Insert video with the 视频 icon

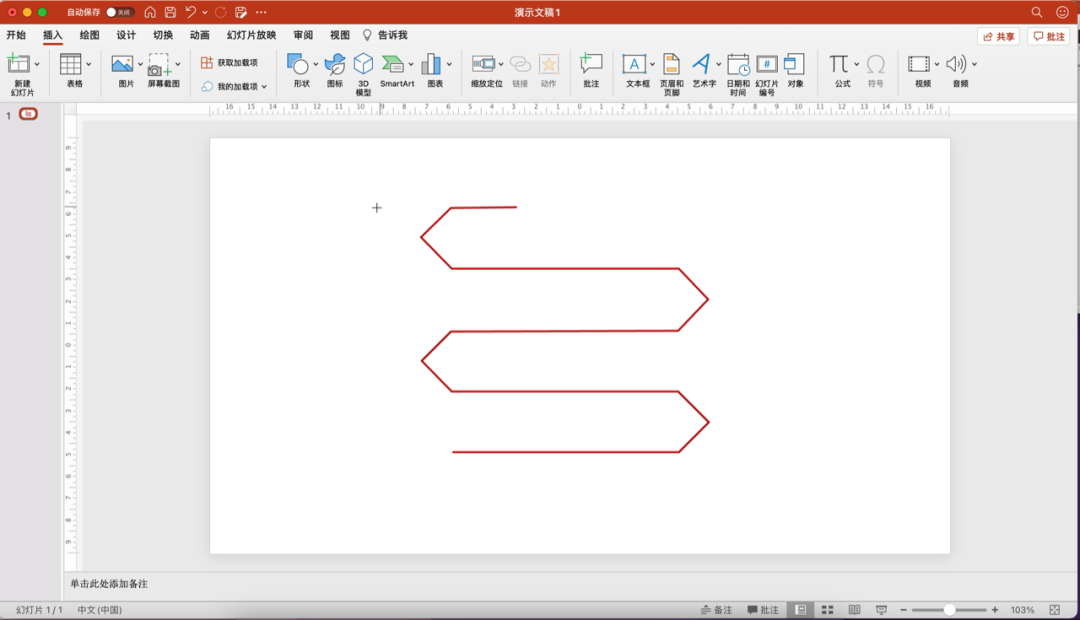coord(919,64)
